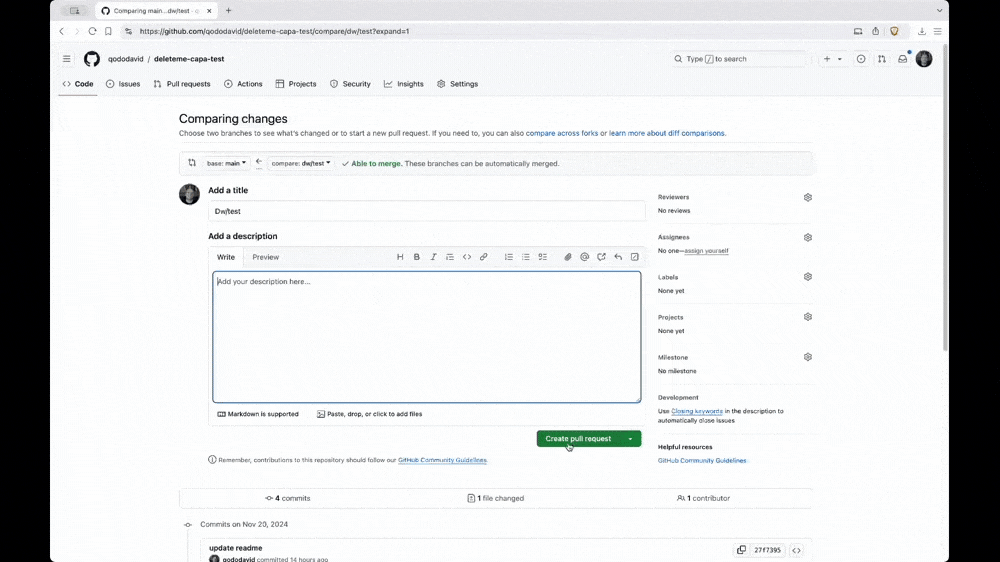Image resolution: width=1000 pixels, height=562 pixels.
Task: Open the update readme commit
Action: (235, 548)
